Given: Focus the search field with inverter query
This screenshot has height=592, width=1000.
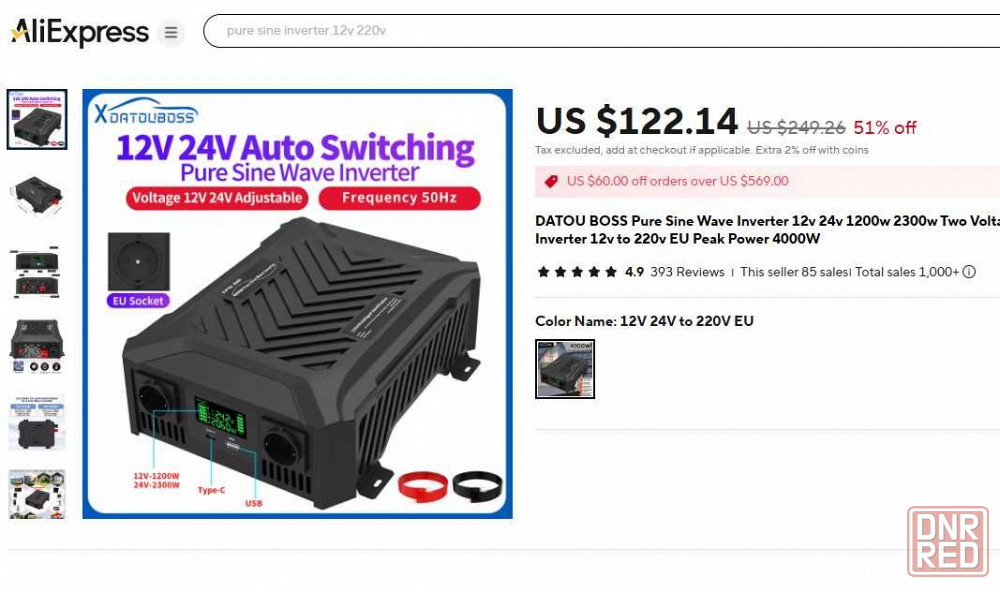Looking at the screenshot, I should click(601, 31).
